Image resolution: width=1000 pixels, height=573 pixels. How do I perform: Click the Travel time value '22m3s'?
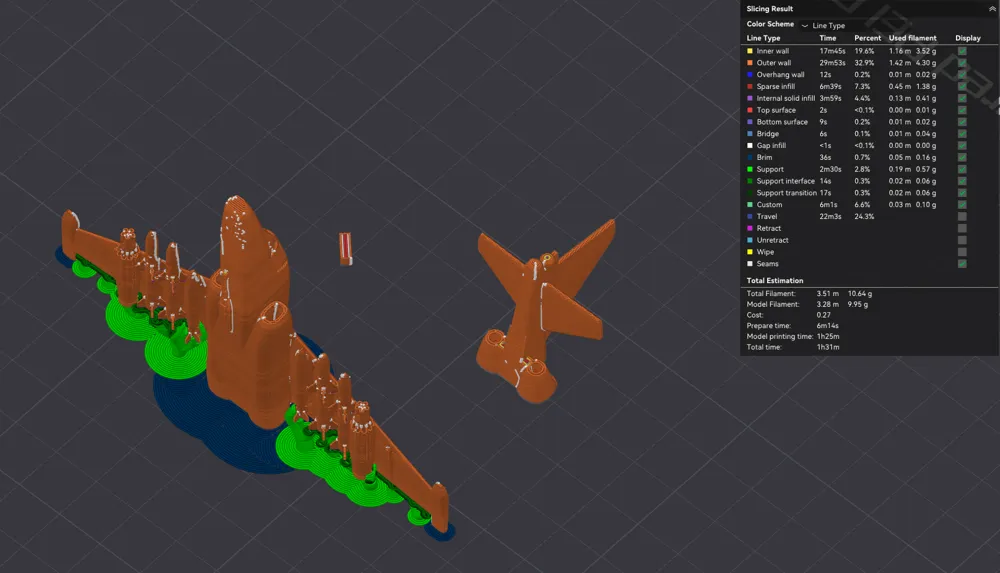(x=830, y=216)
